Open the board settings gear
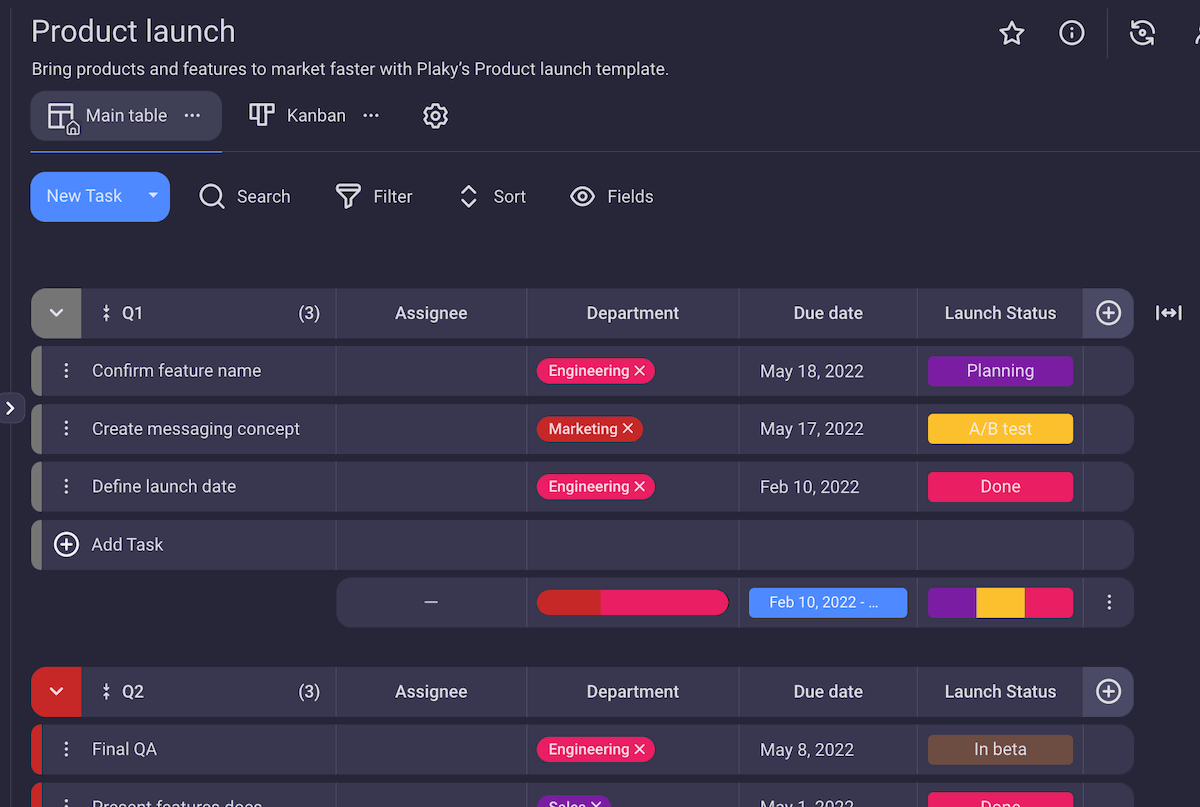This screenshot has height=807, width=1200. tap(435, 116)
